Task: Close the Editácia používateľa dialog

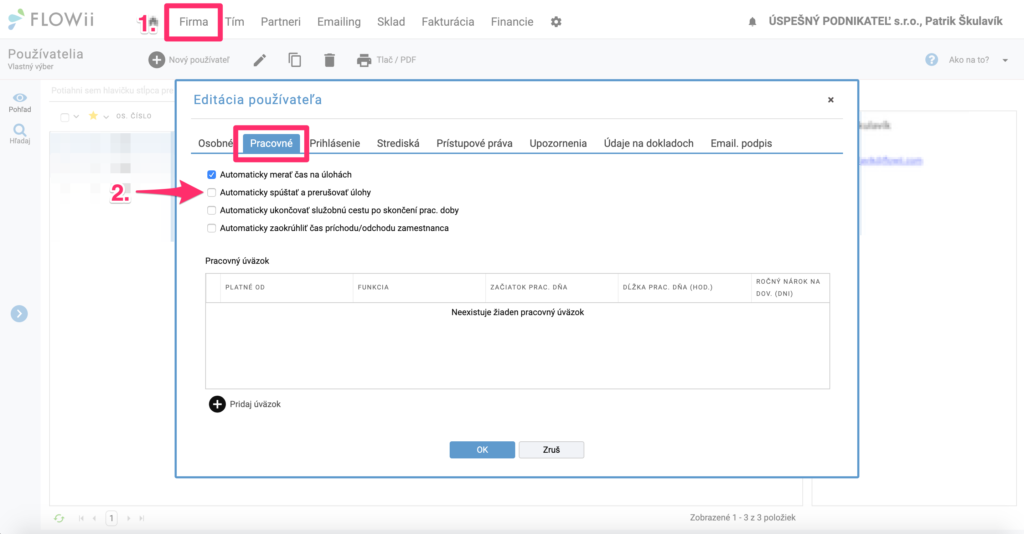Action: [x=831, y=100]
